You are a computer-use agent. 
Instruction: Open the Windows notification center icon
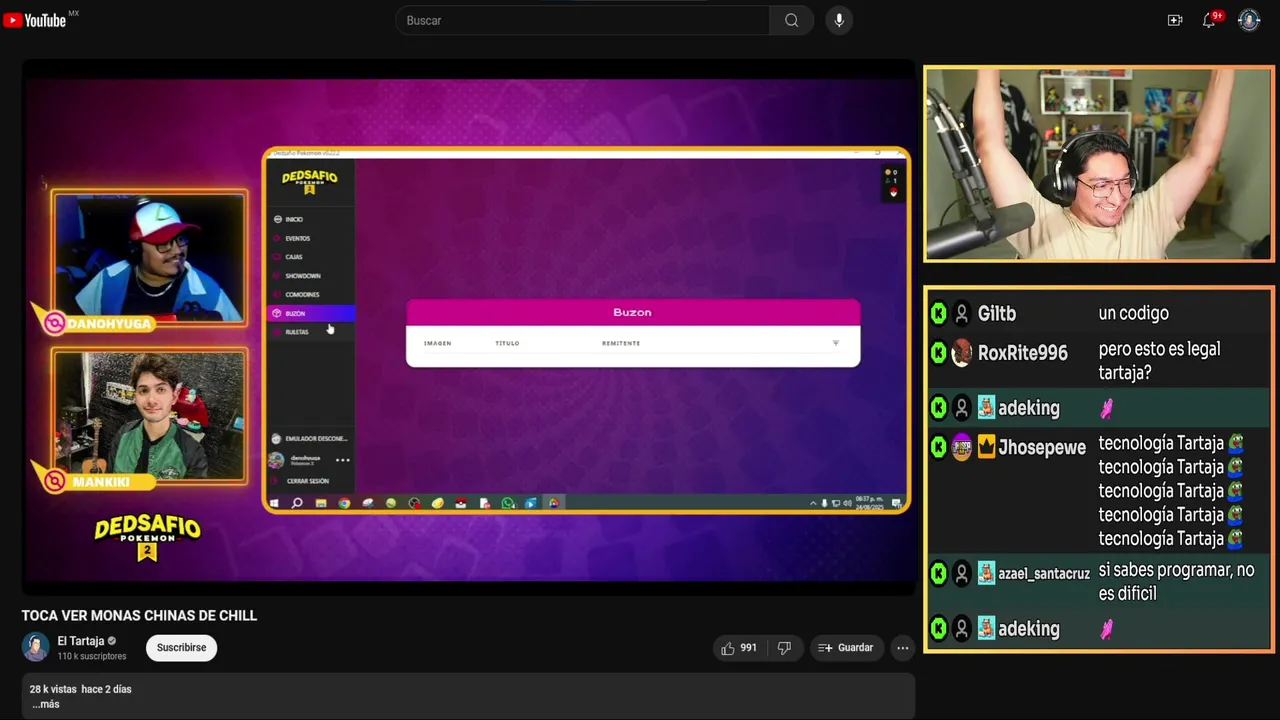point(896,503)
